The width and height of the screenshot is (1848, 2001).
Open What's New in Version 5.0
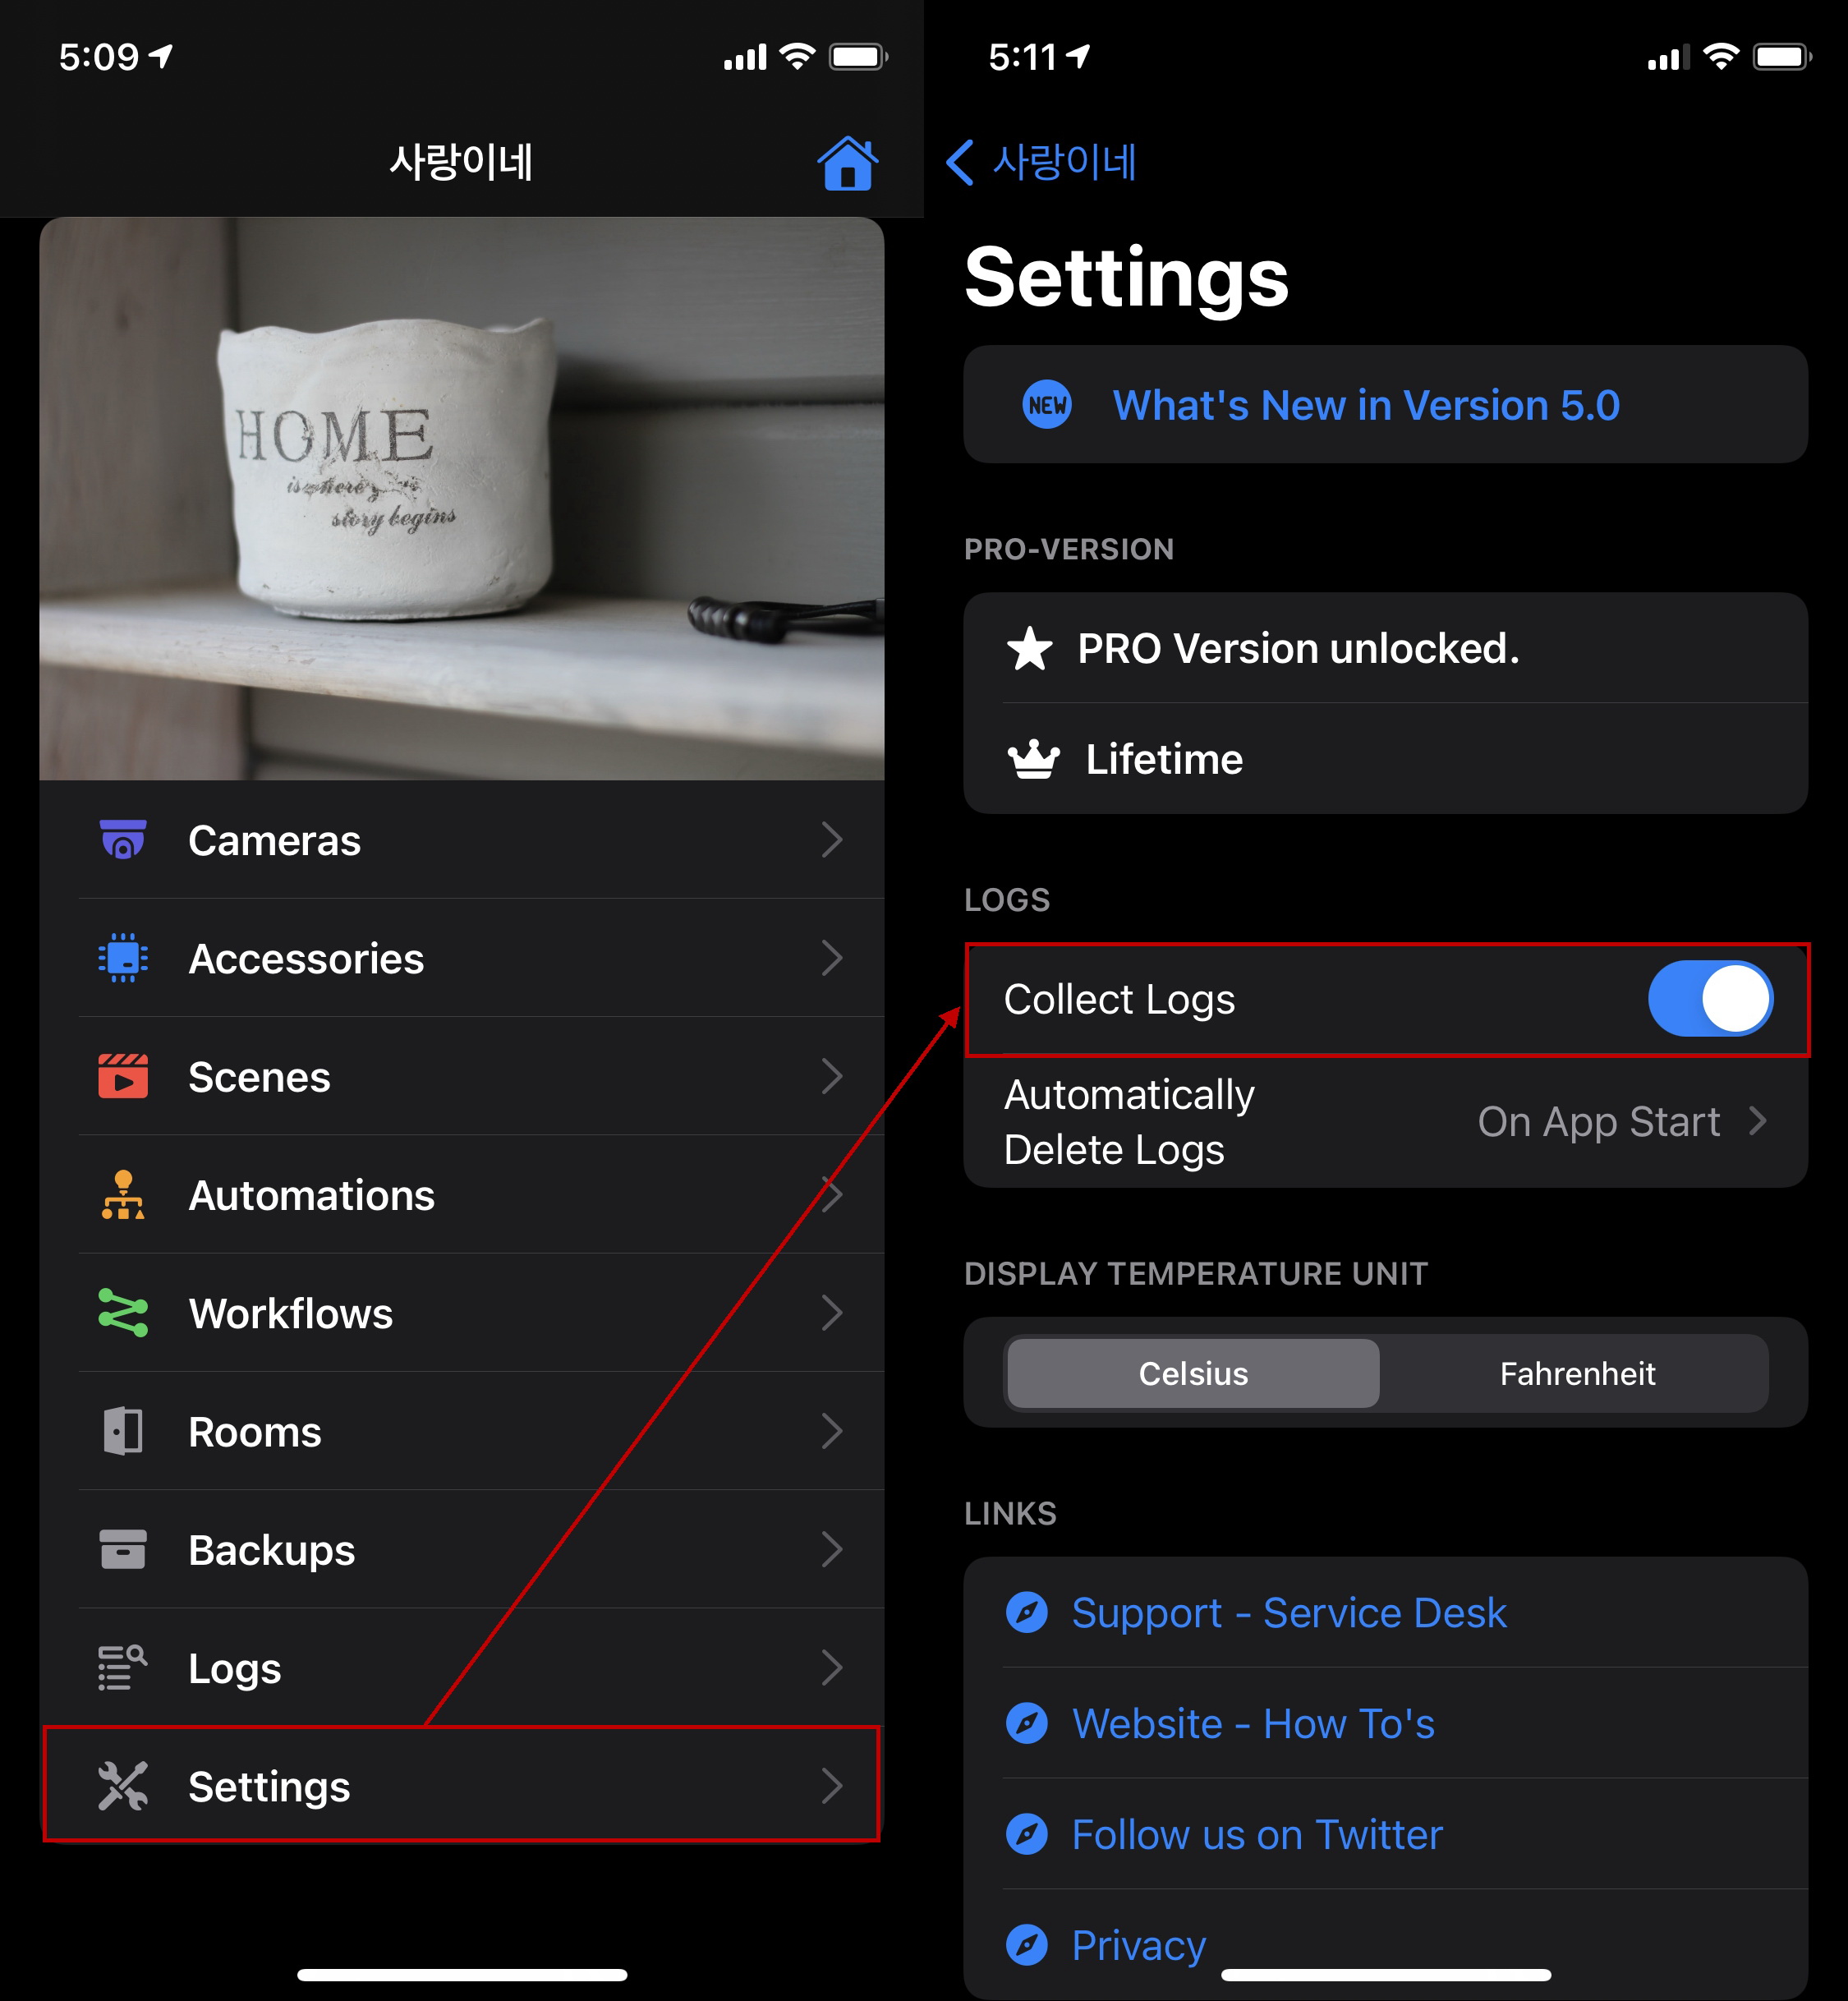(1365, 405)
